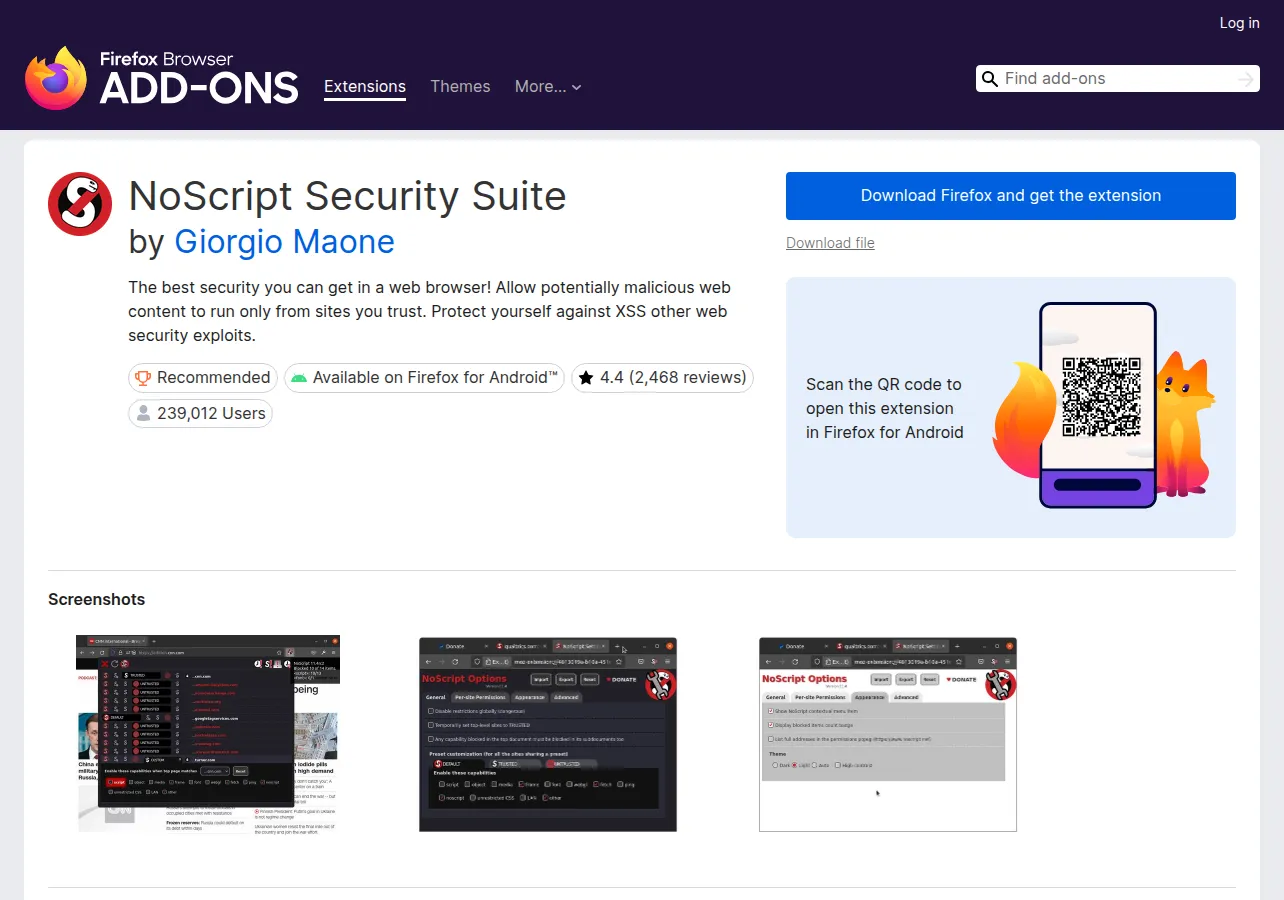The width and height of the screenshot is (1284, 900).
Task: Open the dark NoScript Options screenshot
Action: point(548,734)
